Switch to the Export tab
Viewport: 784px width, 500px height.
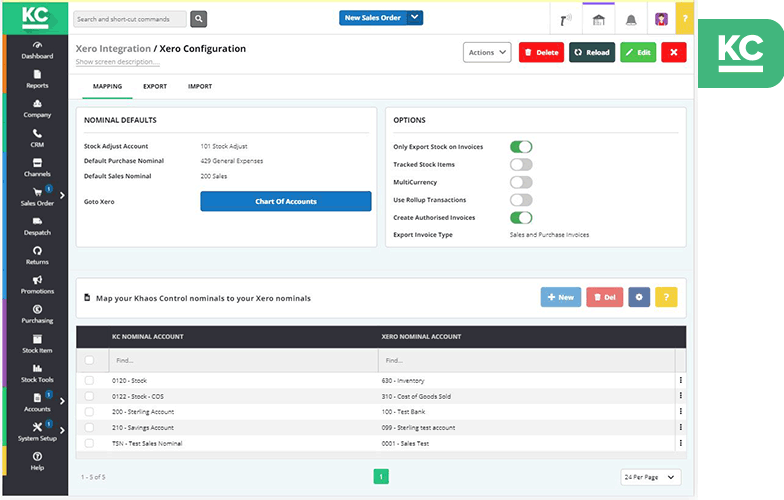(155, 86)
